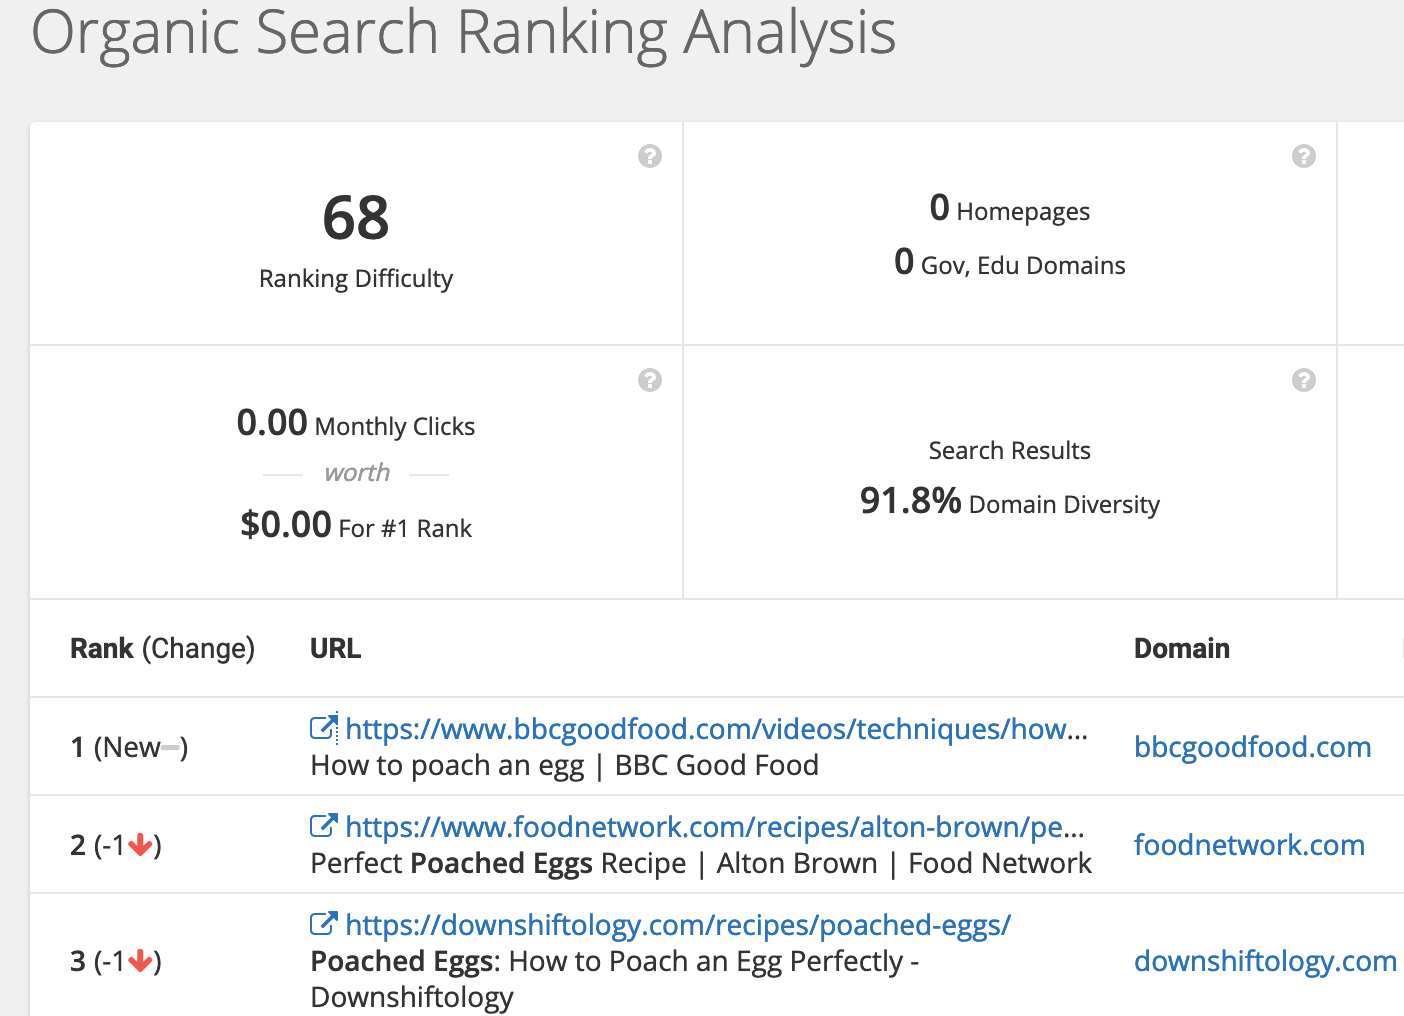Open help icon for Monthly Clicks card

click(x=650, y=380)
